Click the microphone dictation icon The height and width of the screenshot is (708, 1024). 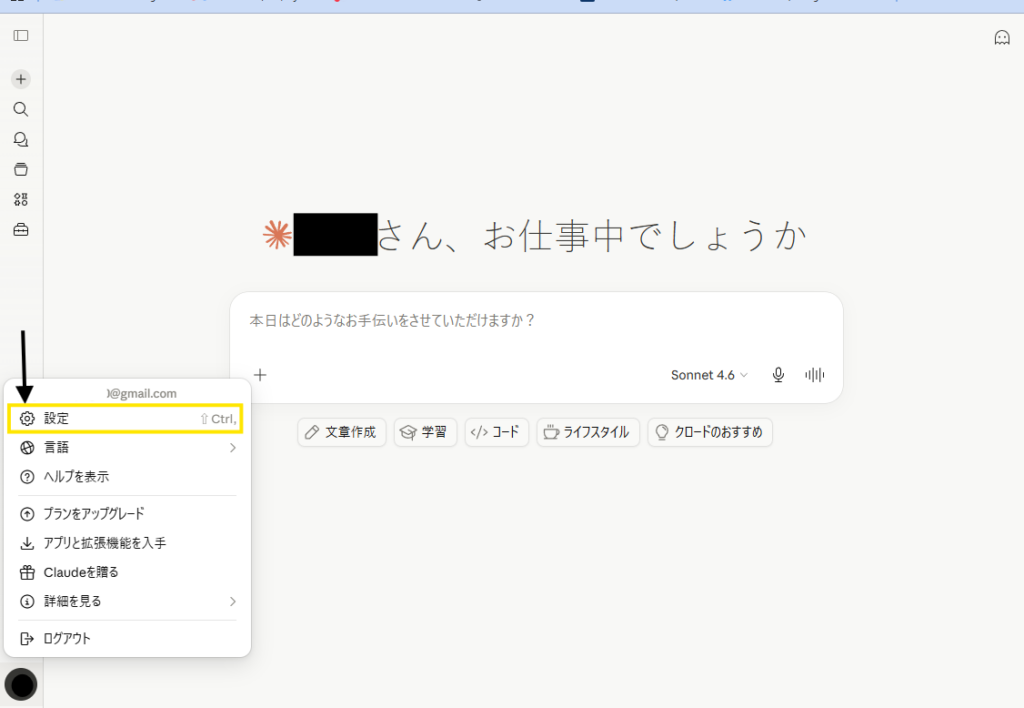tap(778, 375)
